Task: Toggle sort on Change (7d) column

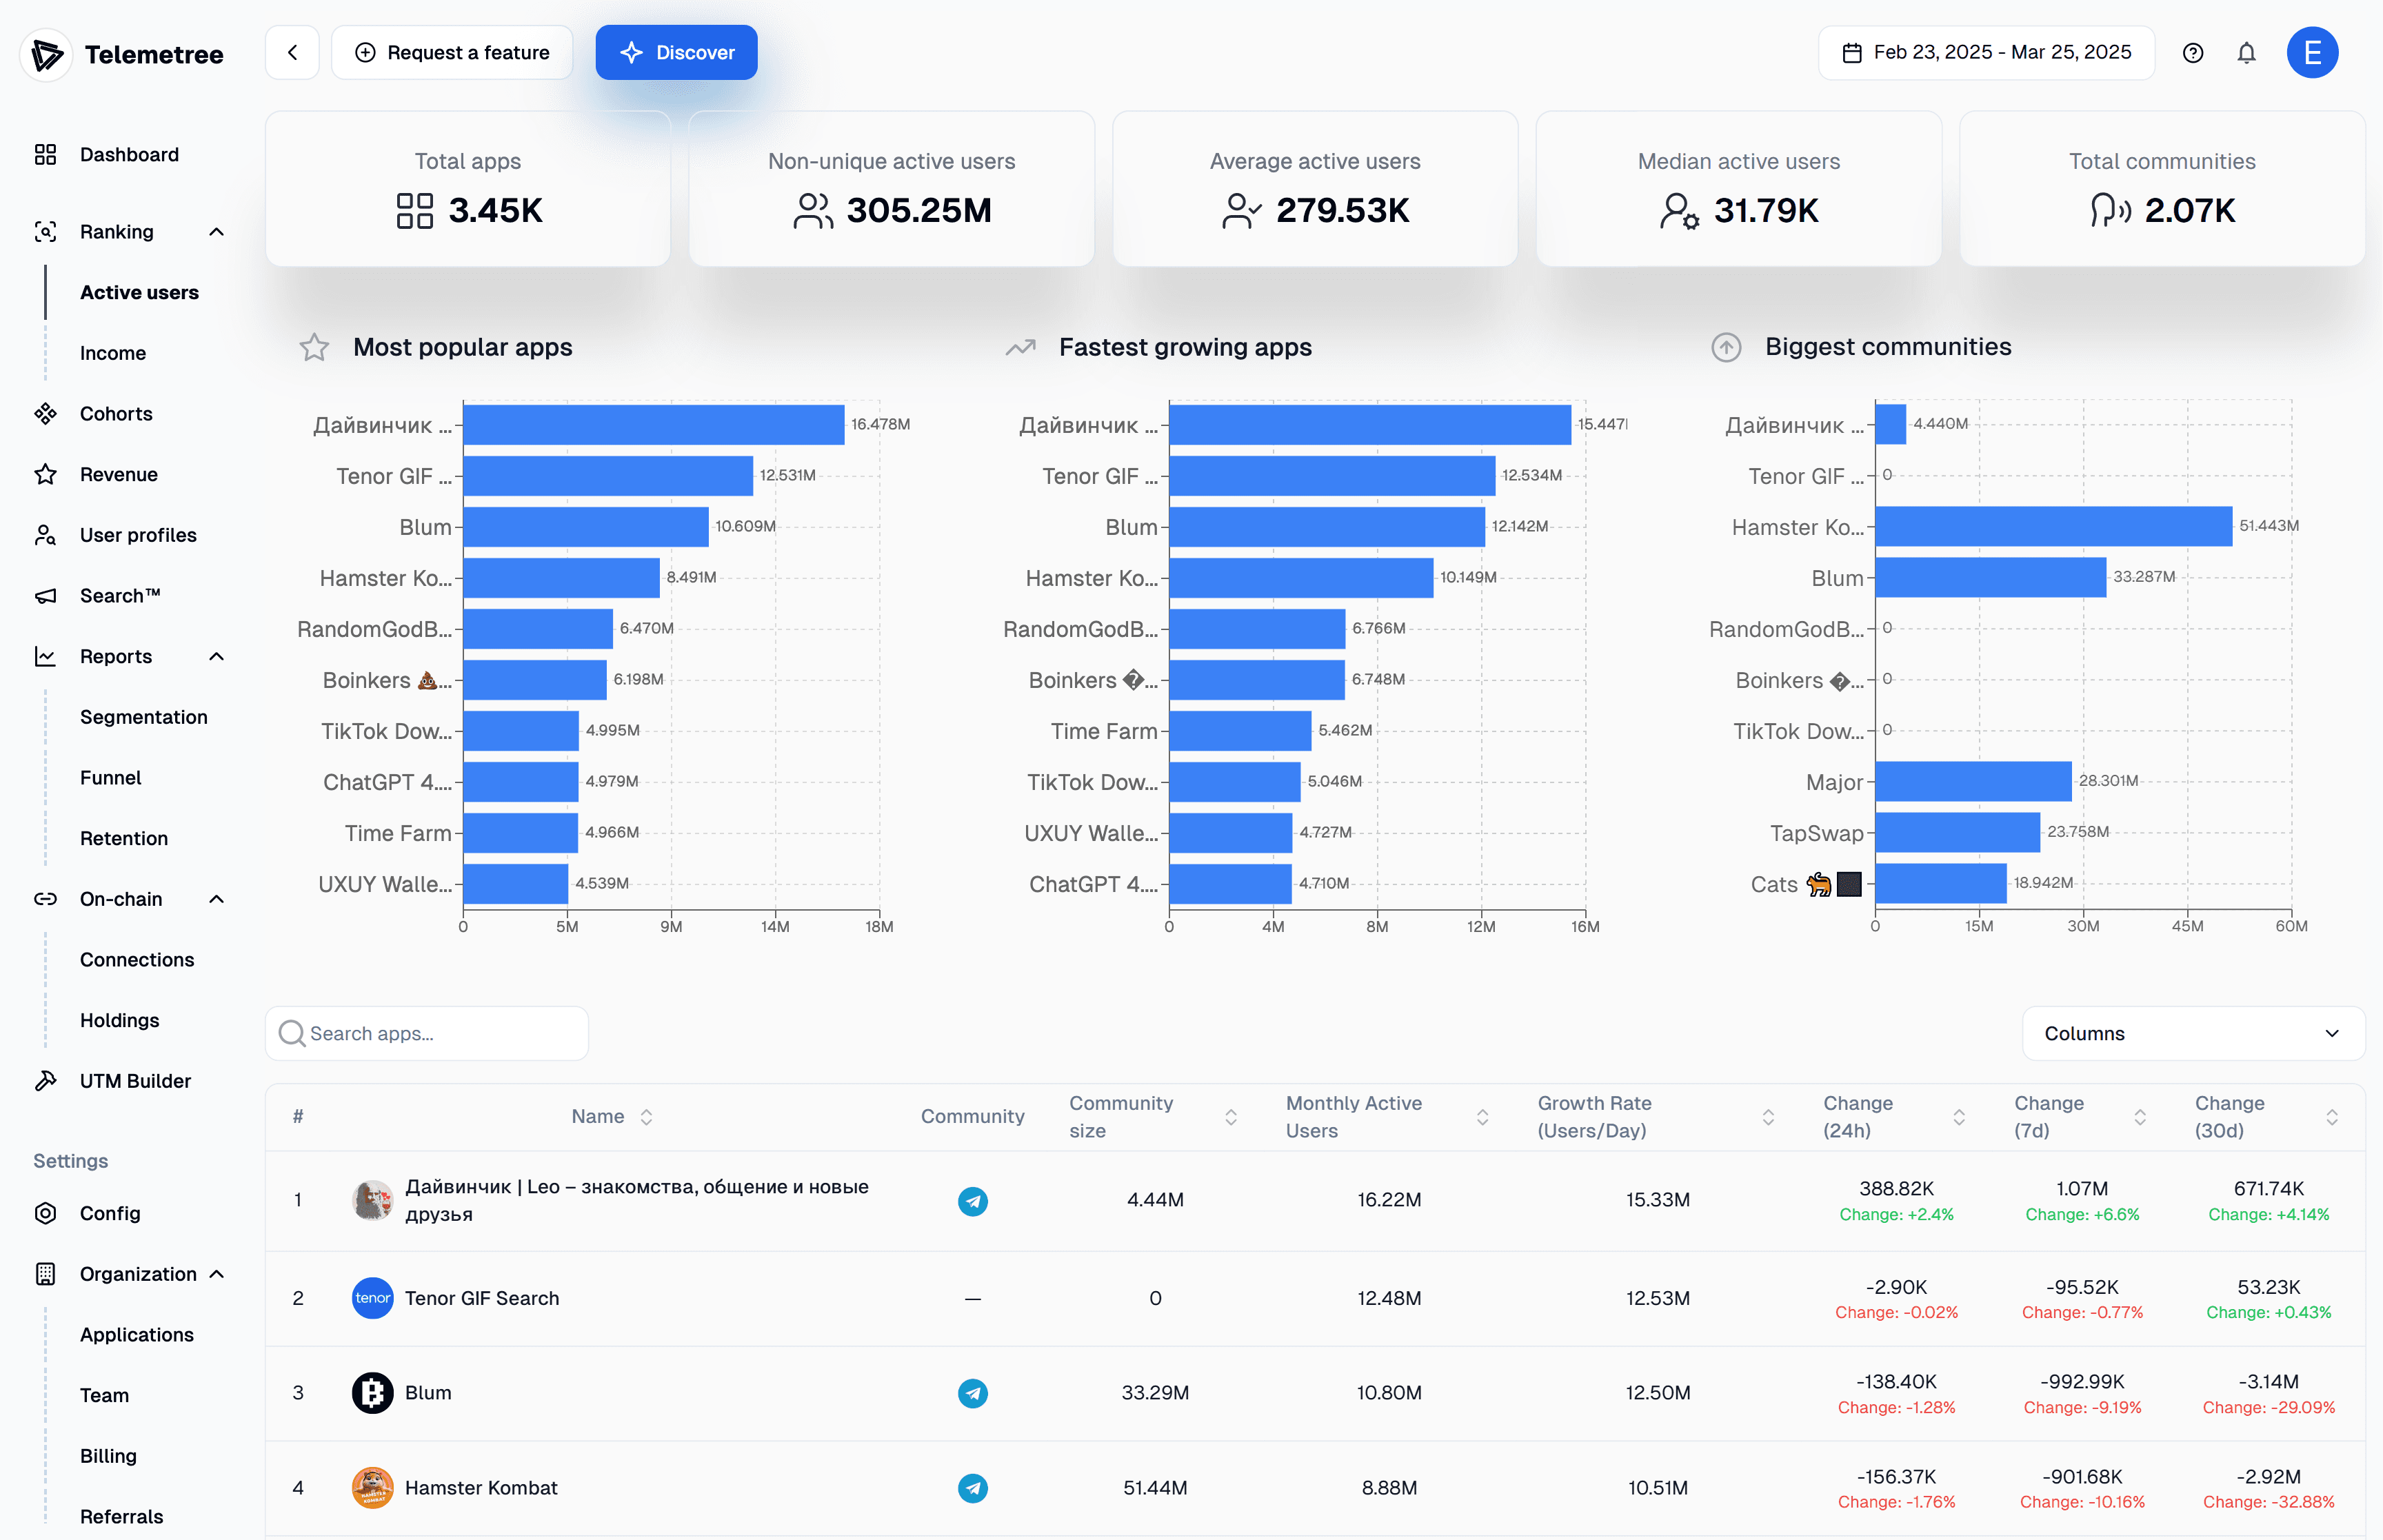Action: (x=2140, y=1117)
